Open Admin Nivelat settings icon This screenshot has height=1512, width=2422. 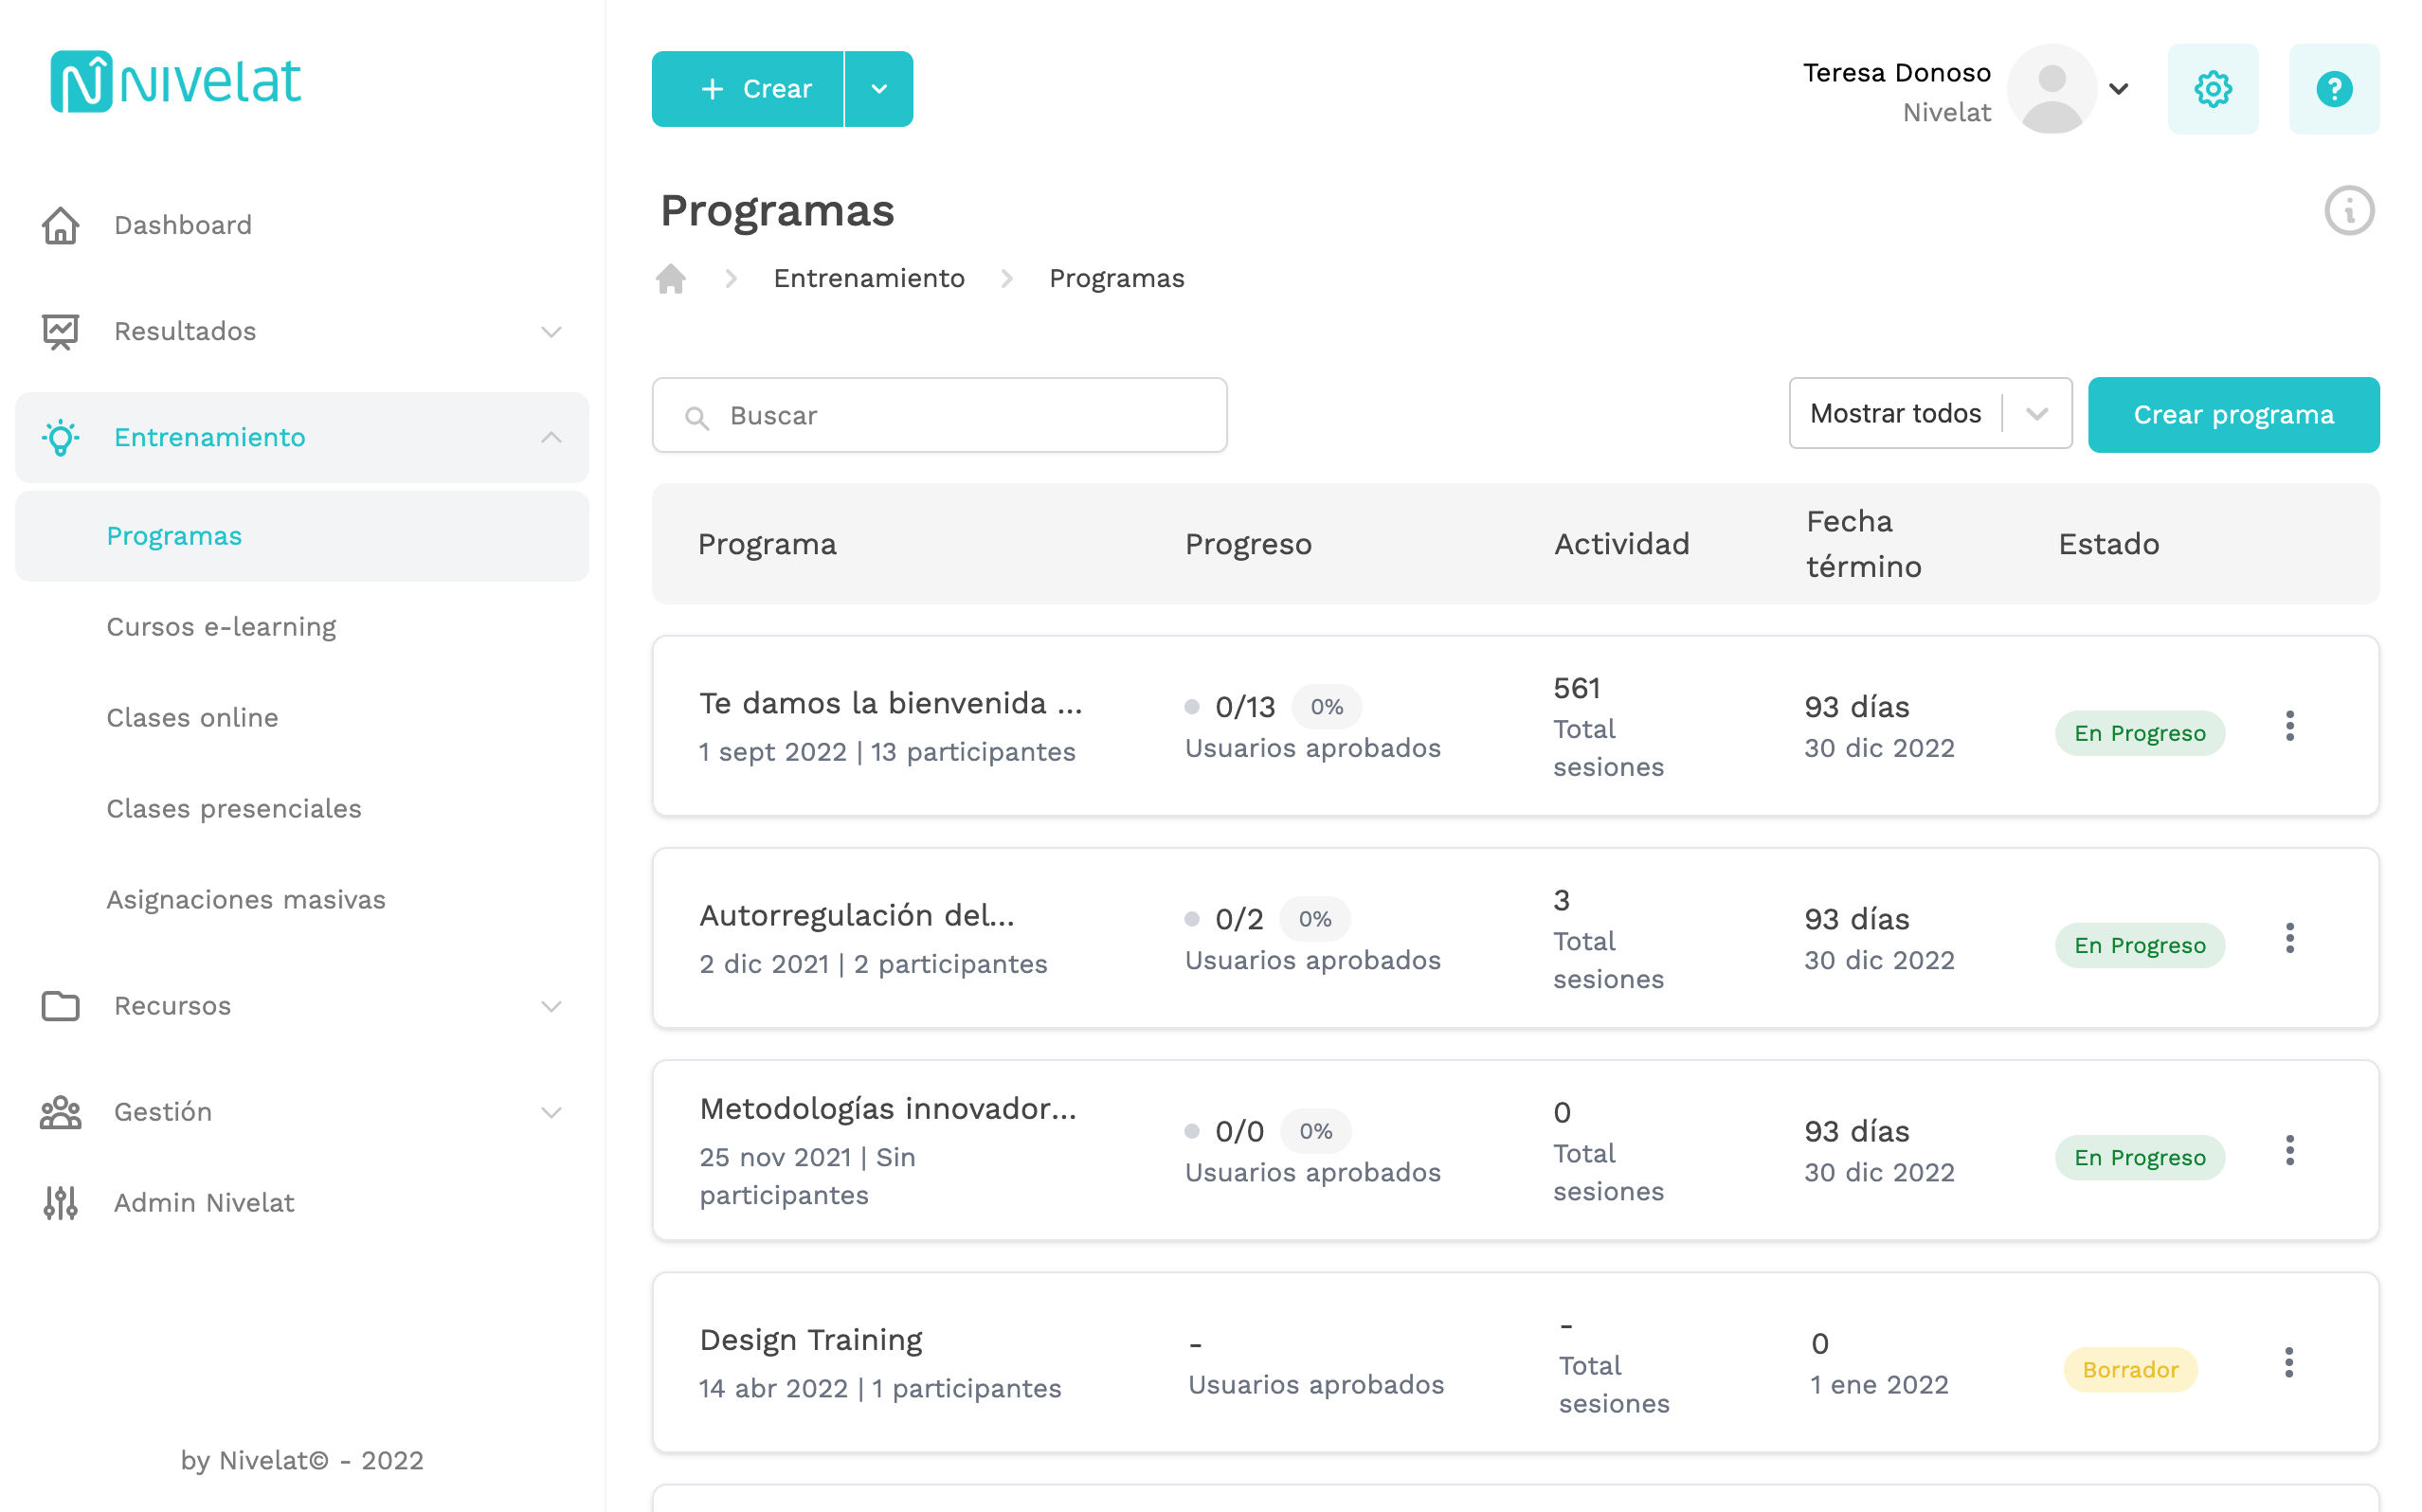point(60,1203)
